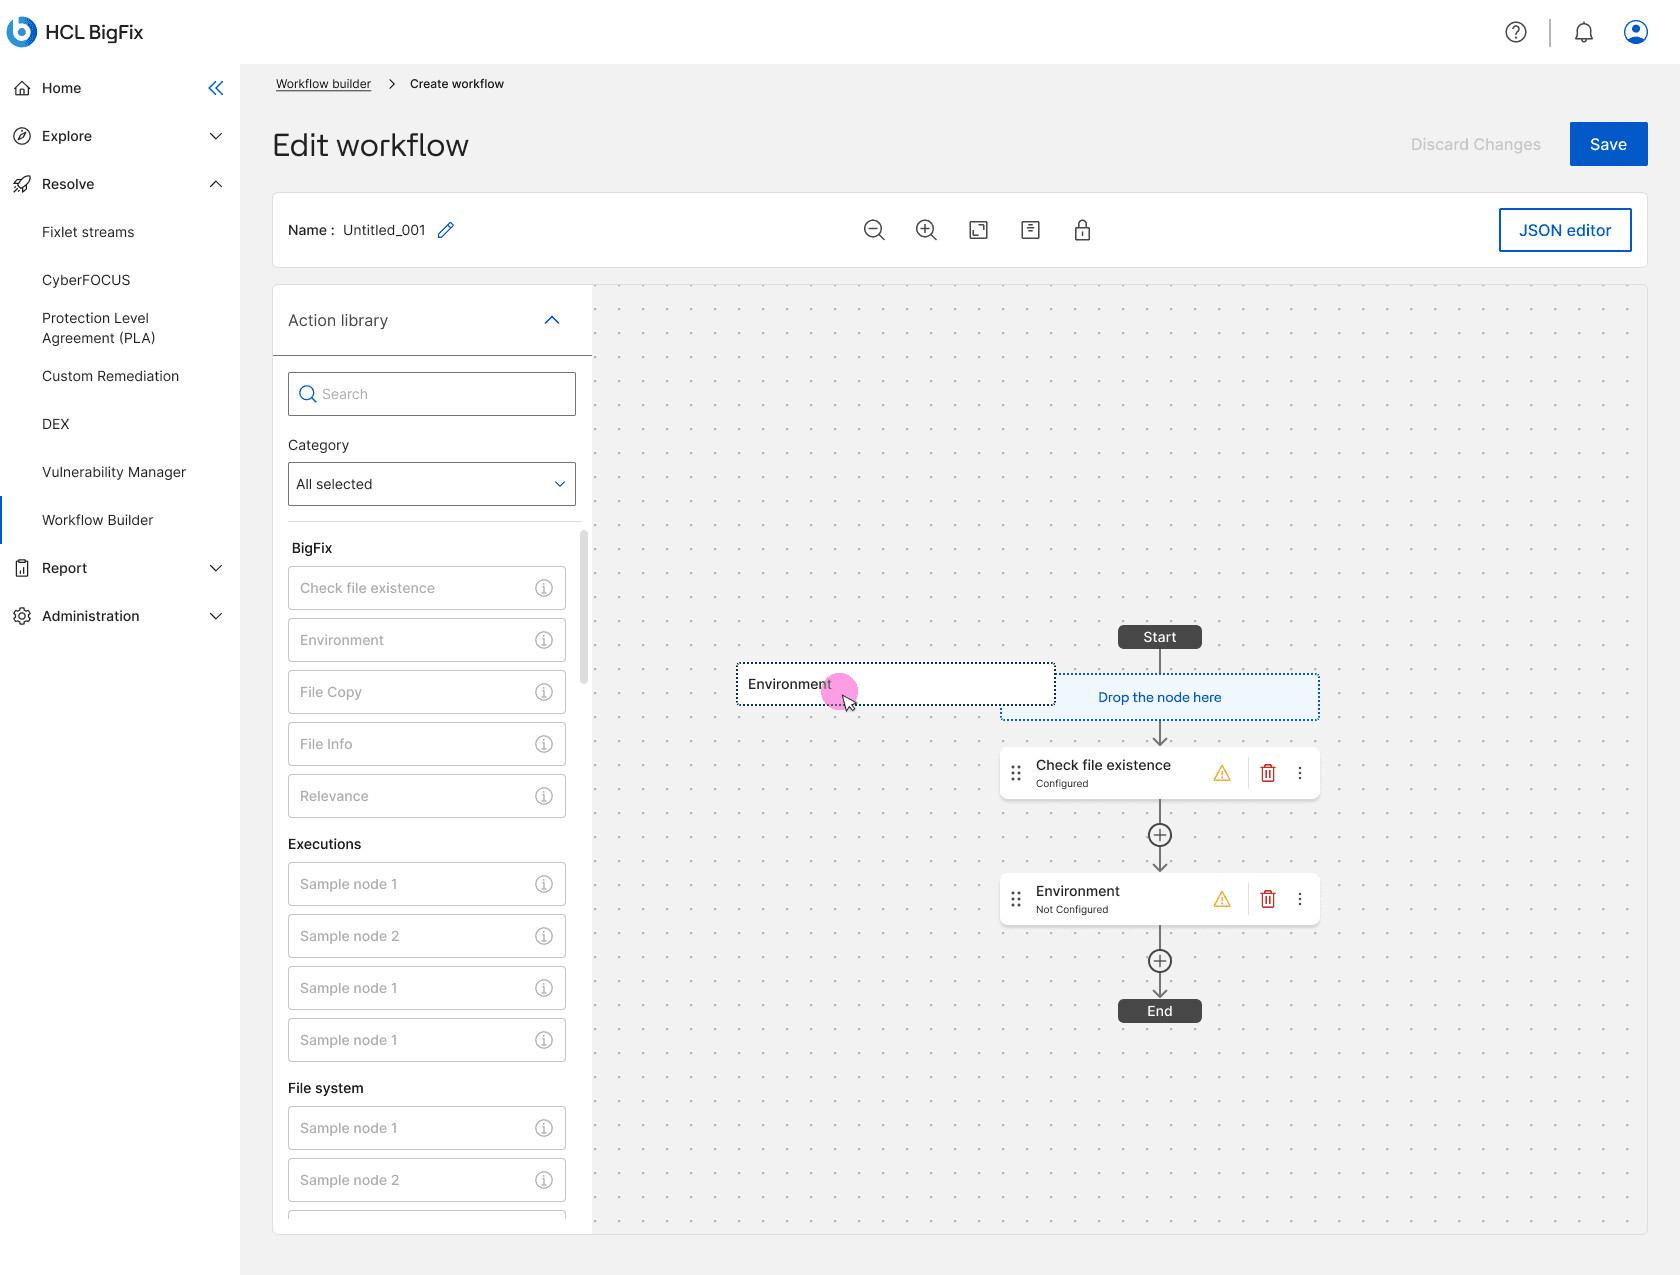
Task: Open the user profile icon
Action: pos(1636,32)
